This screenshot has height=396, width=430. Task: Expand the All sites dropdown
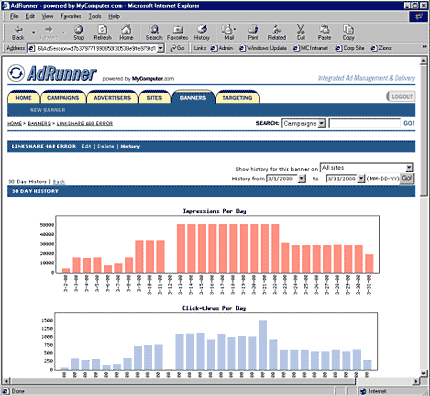(x=409, y=168)
